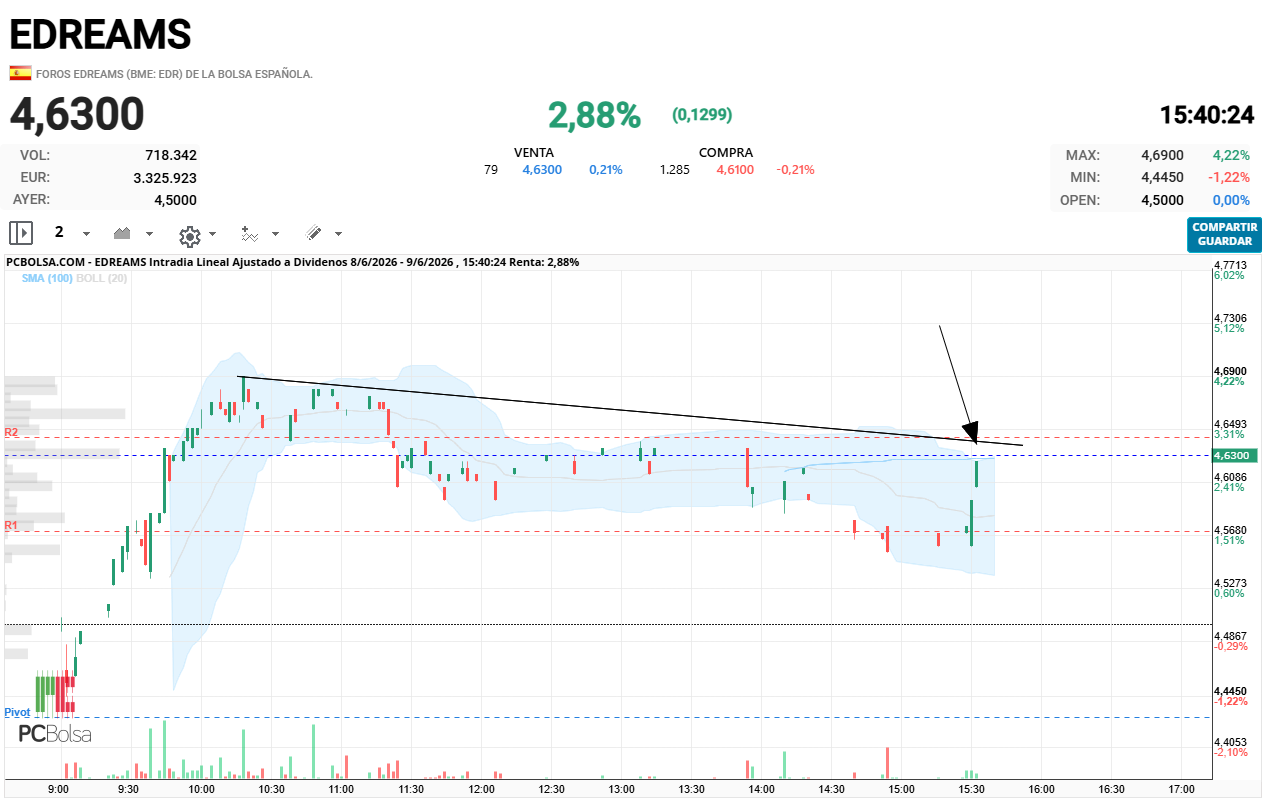The width and height of the screenshot is (1262, 798).
Task: Select the drawing pencil tool icon
Action: coord(313,233)
